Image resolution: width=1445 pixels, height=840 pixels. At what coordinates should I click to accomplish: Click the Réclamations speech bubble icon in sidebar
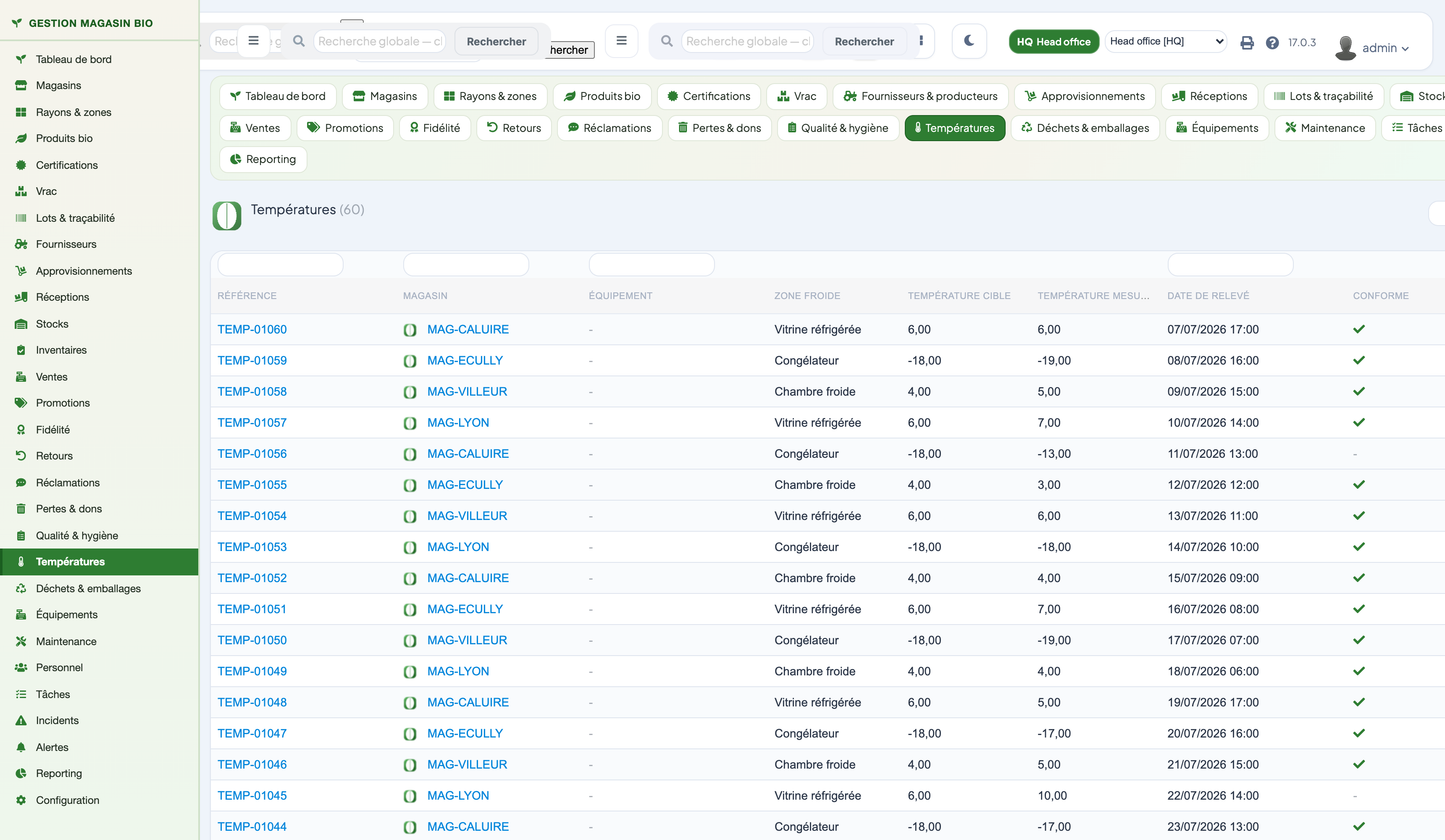(x=20, y=482)
